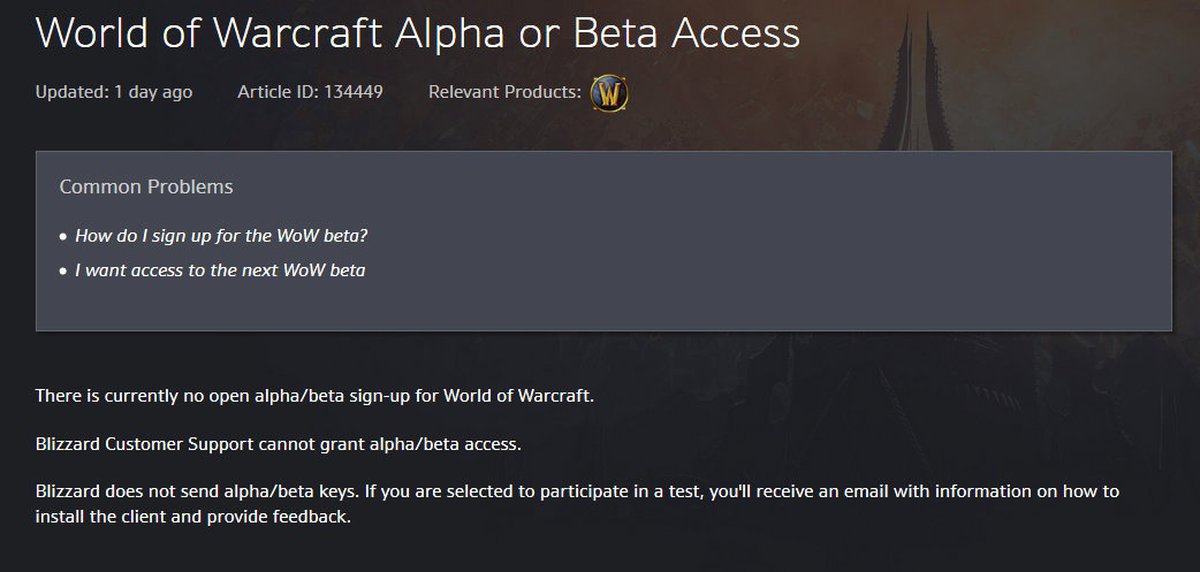Select the article number 134449
1200x572 pixels.
tap(353, 92)
